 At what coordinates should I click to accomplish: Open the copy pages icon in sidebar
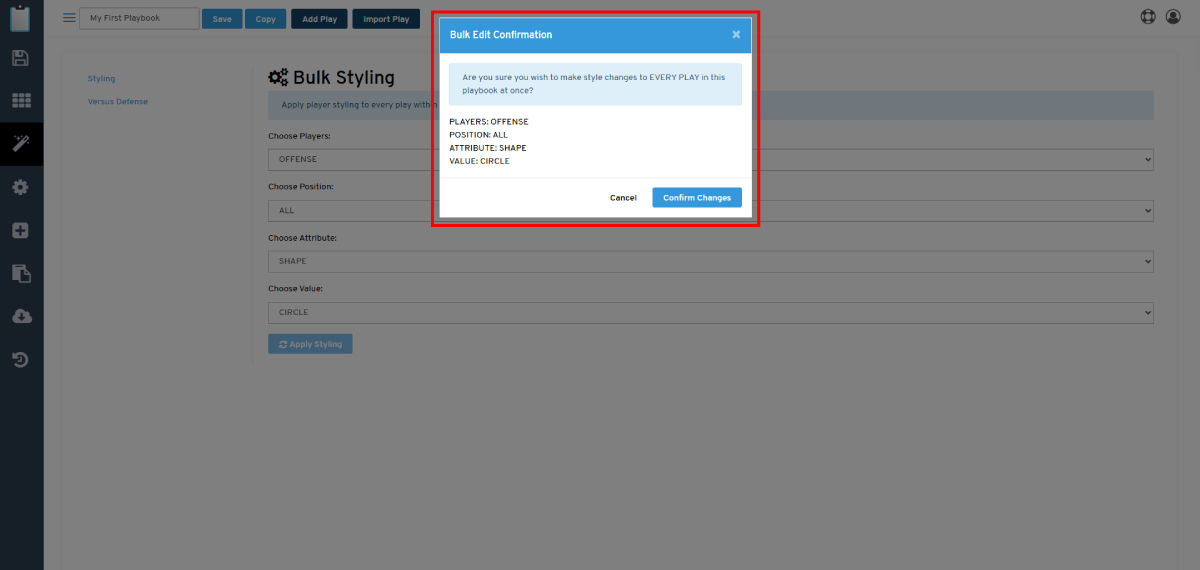coord(20,273)
